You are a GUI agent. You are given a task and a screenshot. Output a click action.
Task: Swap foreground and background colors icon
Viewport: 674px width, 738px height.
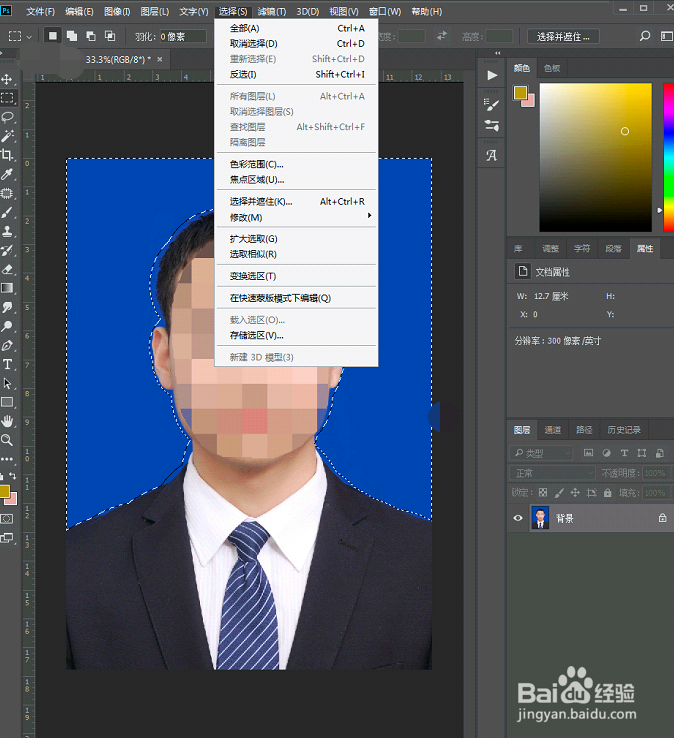coord(13,476)
